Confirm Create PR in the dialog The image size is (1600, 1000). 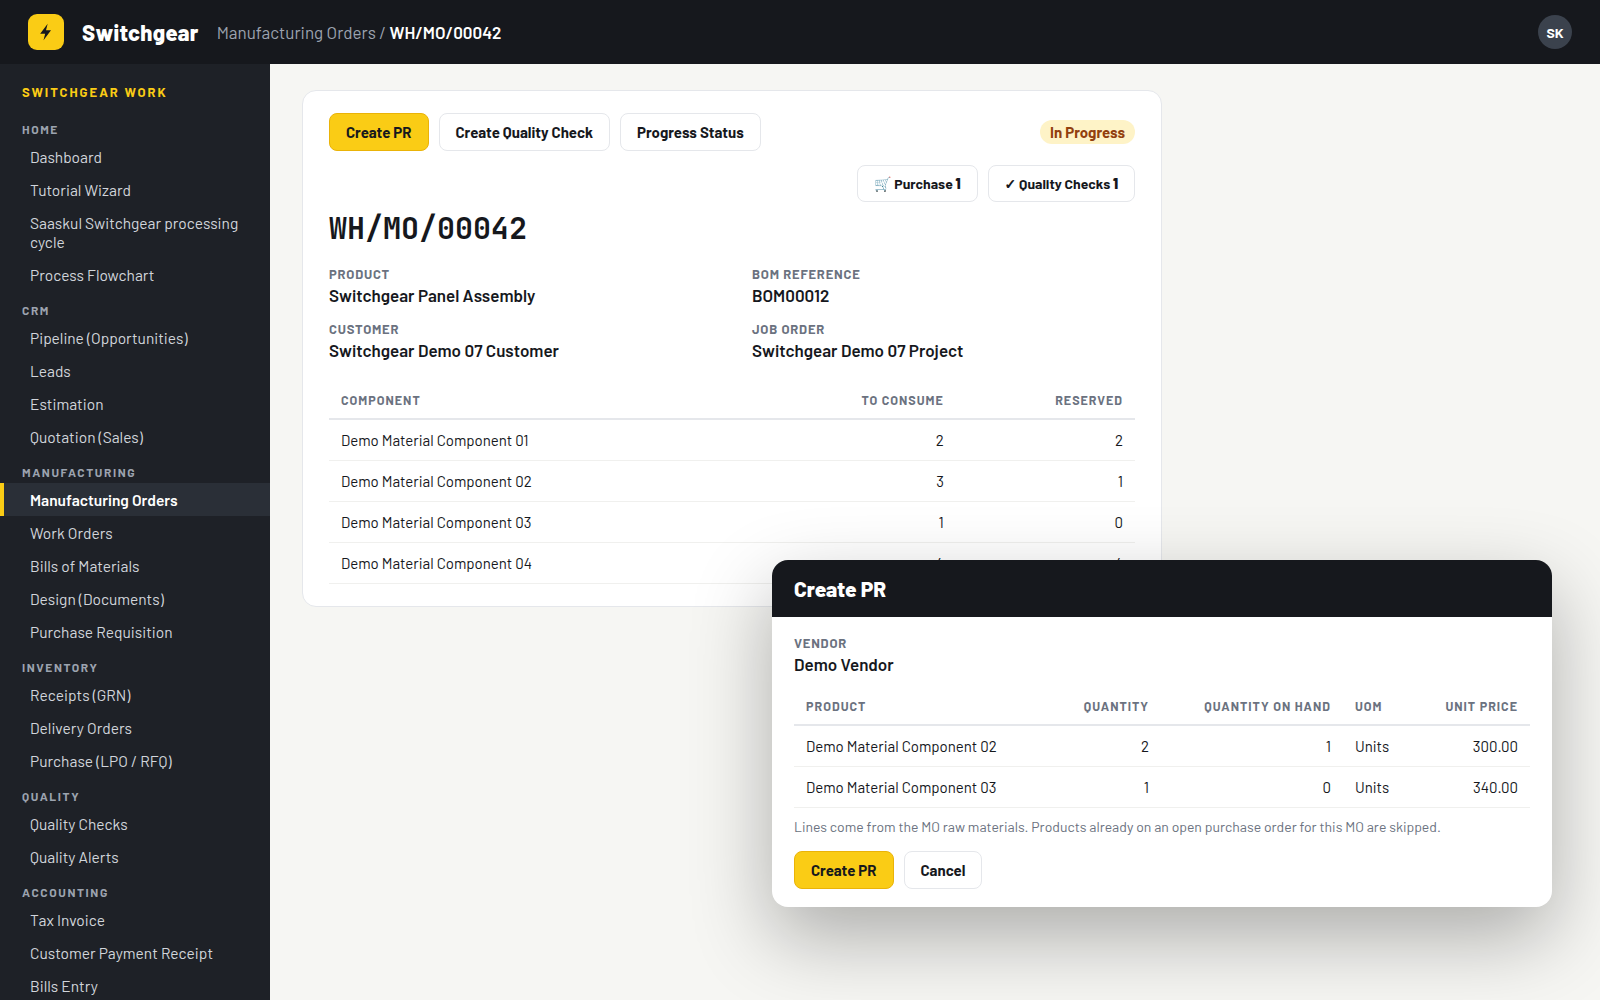point(844,870)
